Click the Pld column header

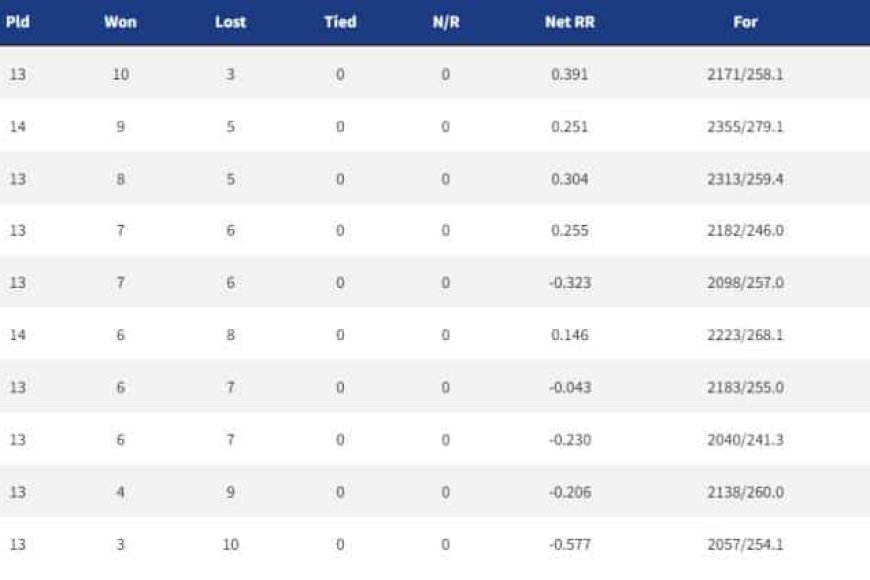tap(18, 22)
